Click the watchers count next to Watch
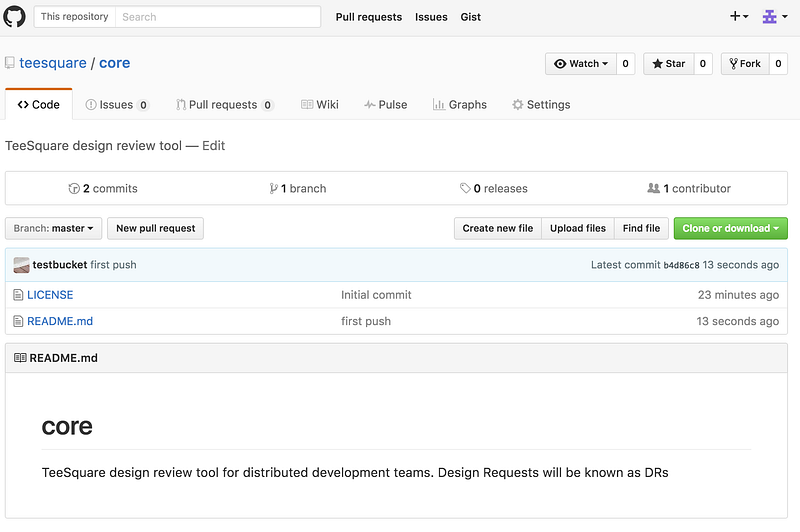 626,64
